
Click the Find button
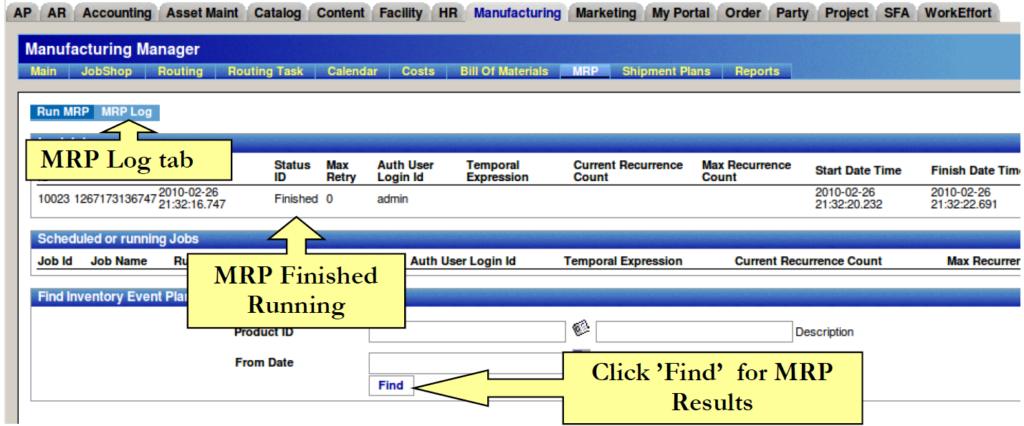[x=390, y=385]
